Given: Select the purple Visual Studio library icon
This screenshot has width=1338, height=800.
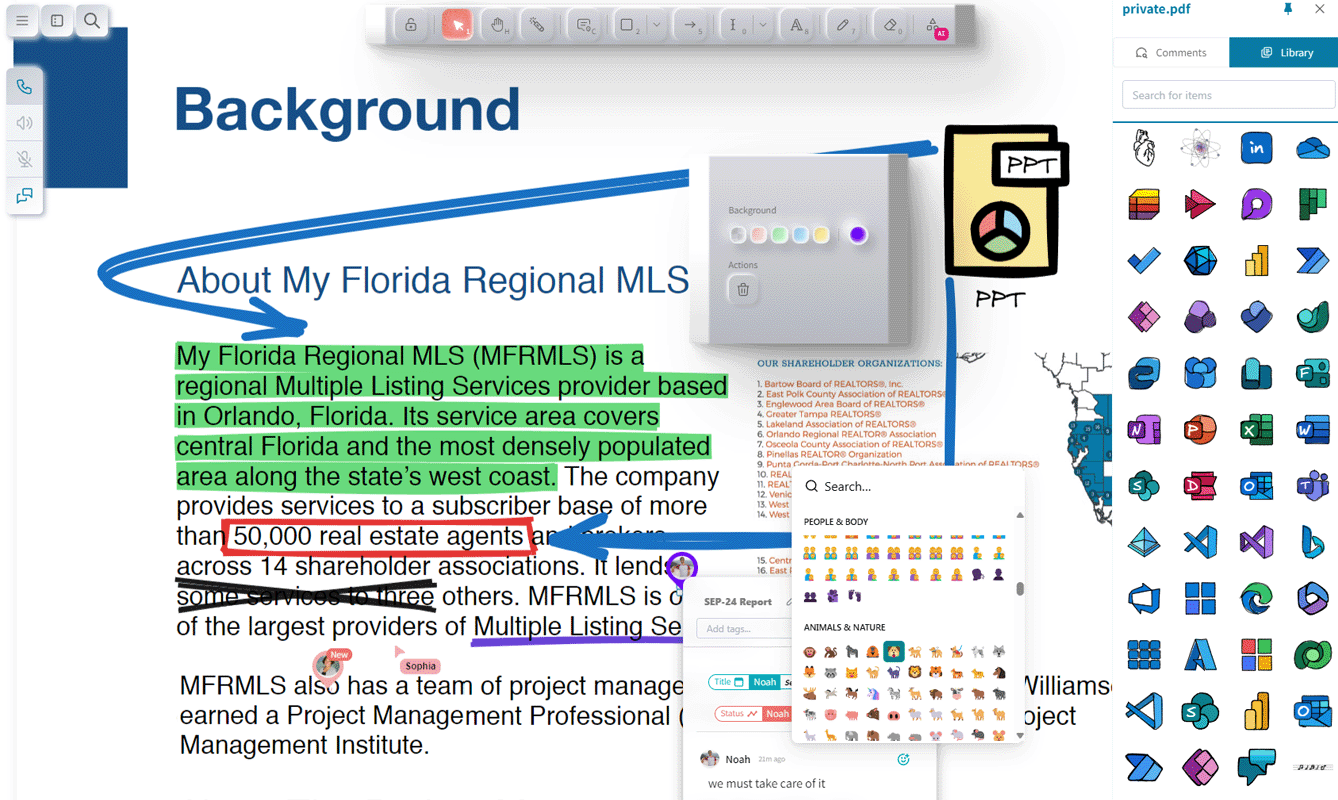Looking at the screenshot, I should 1257,542.
